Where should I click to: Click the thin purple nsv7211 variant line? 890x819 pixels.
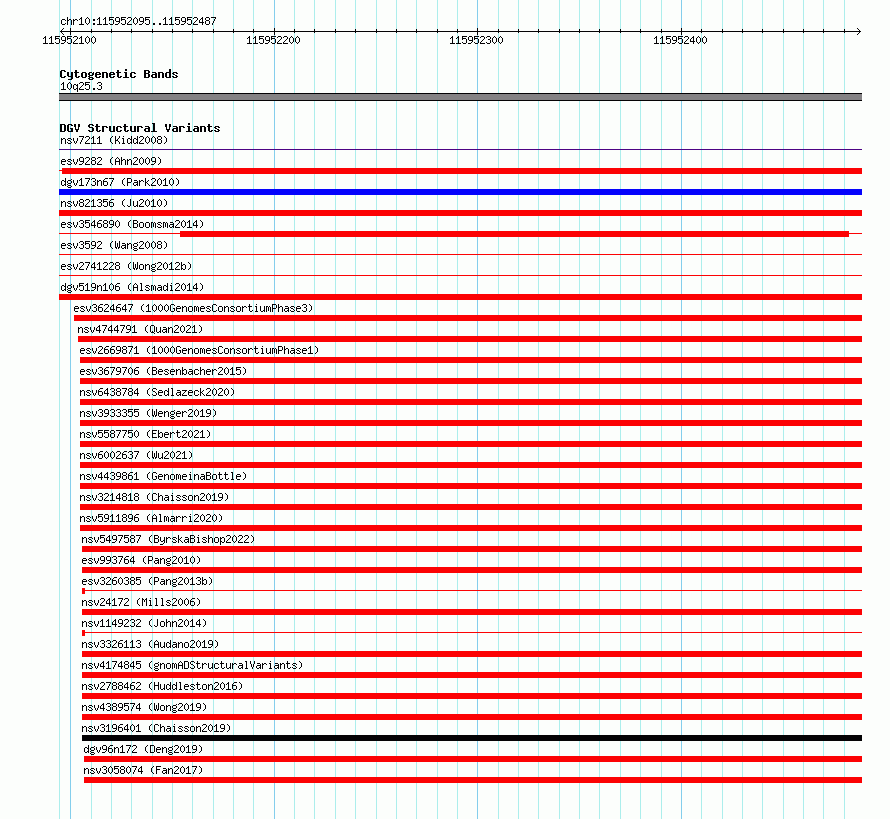click(x=460, y=150)
